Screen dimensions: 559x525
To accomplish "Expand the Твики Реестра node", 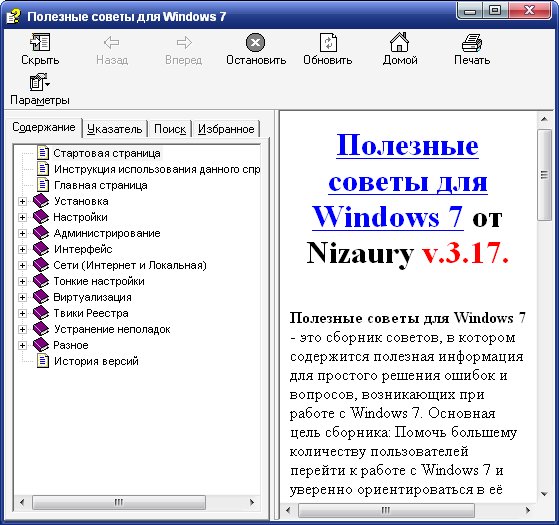I will point(22,314).
